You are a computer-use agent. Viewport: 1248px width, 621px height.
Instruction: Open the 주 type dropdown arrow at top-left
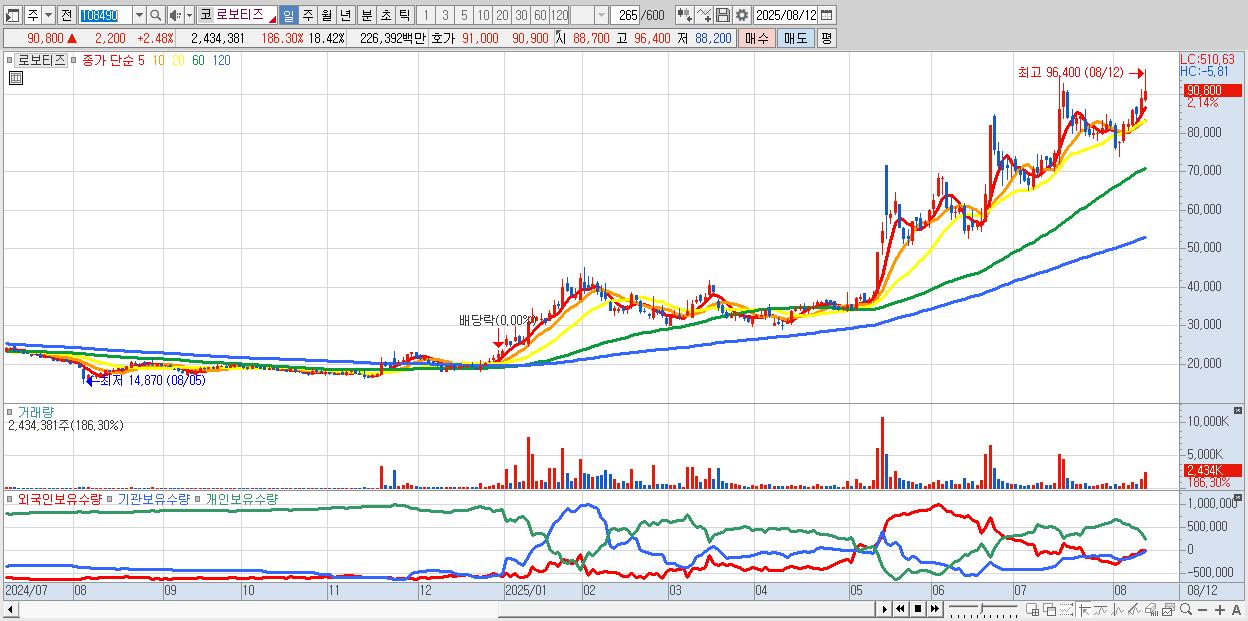[48, 15]
